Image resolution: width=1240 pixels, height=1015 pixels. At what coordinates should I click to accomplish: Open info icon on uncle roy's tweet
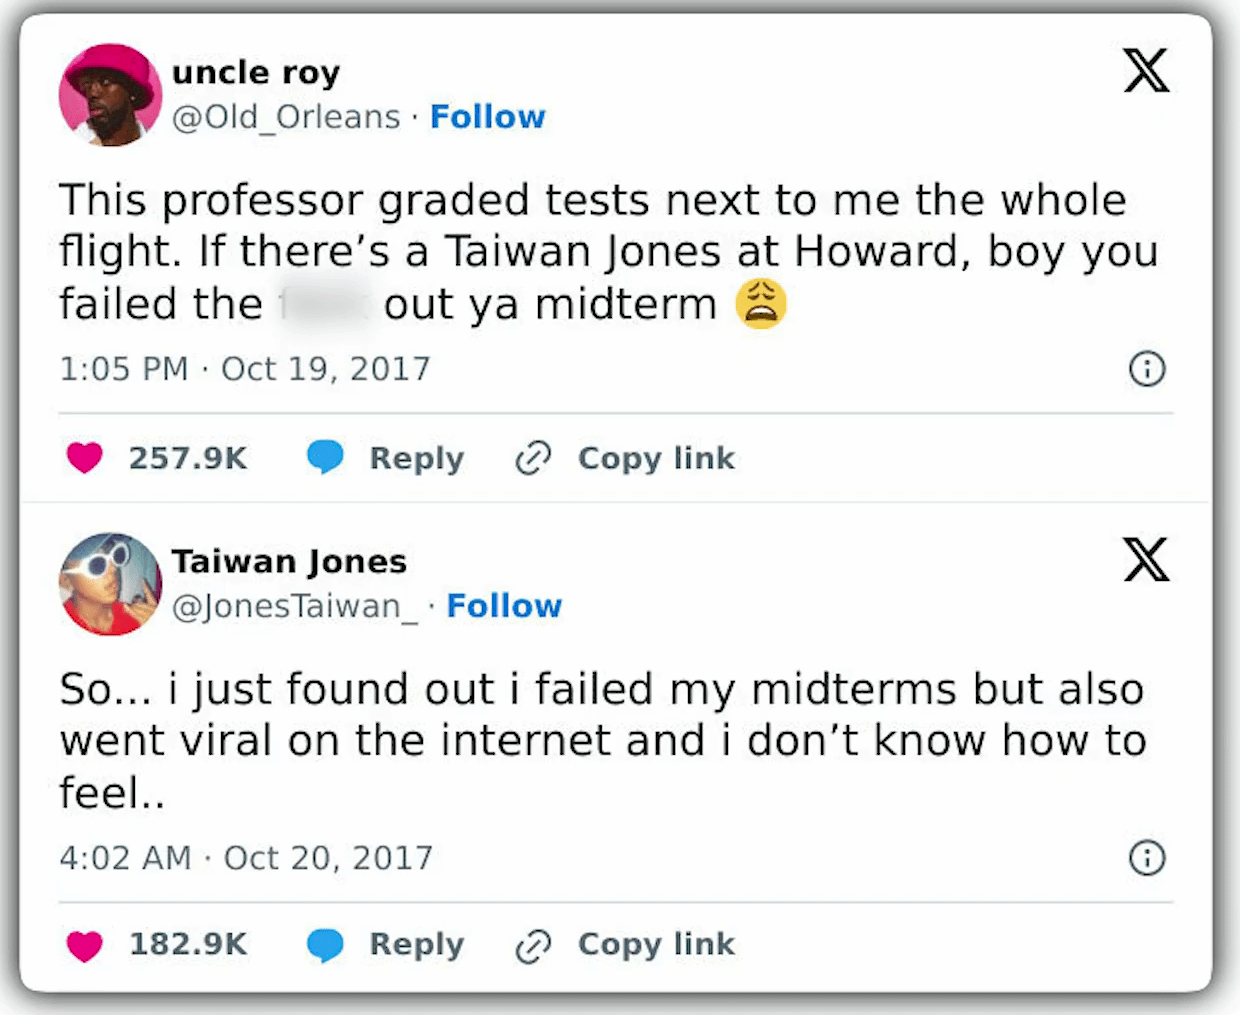(1147, 369)
